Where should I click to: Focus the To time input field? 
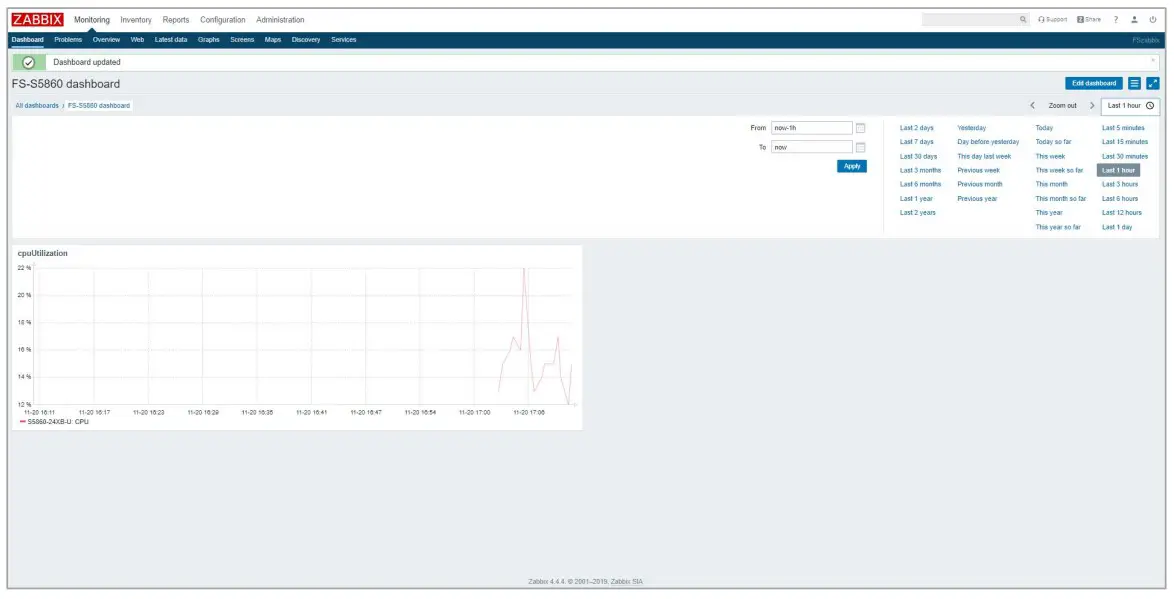point(812,148)
